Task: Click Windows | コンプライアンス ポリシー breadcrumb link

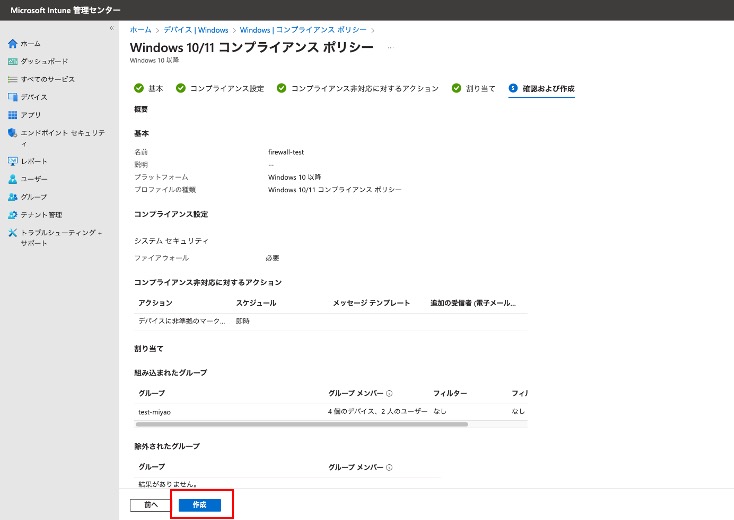Action: tap(303, 29)
